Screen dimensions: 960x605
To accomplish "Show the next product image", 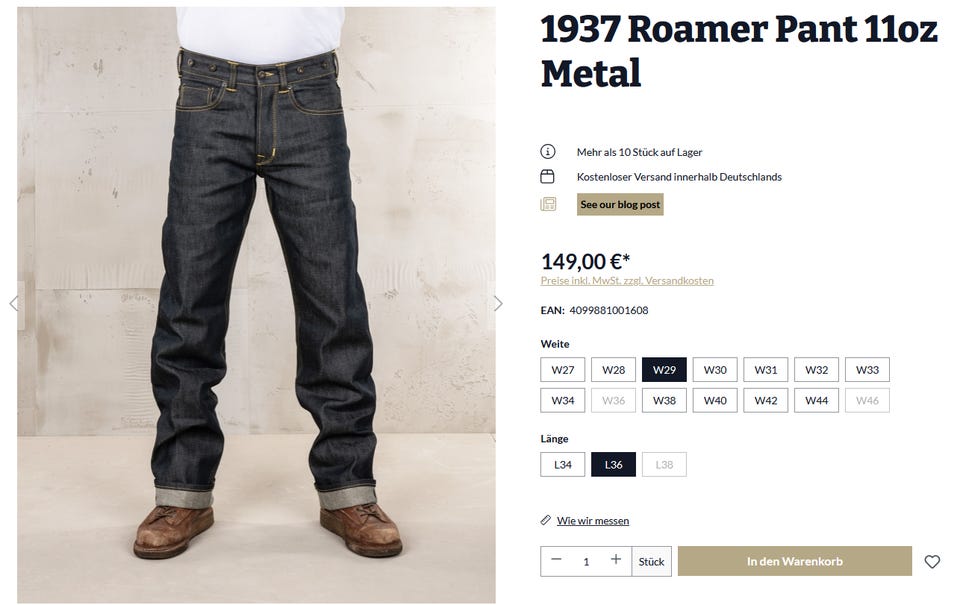I will (x=498, y=303).
